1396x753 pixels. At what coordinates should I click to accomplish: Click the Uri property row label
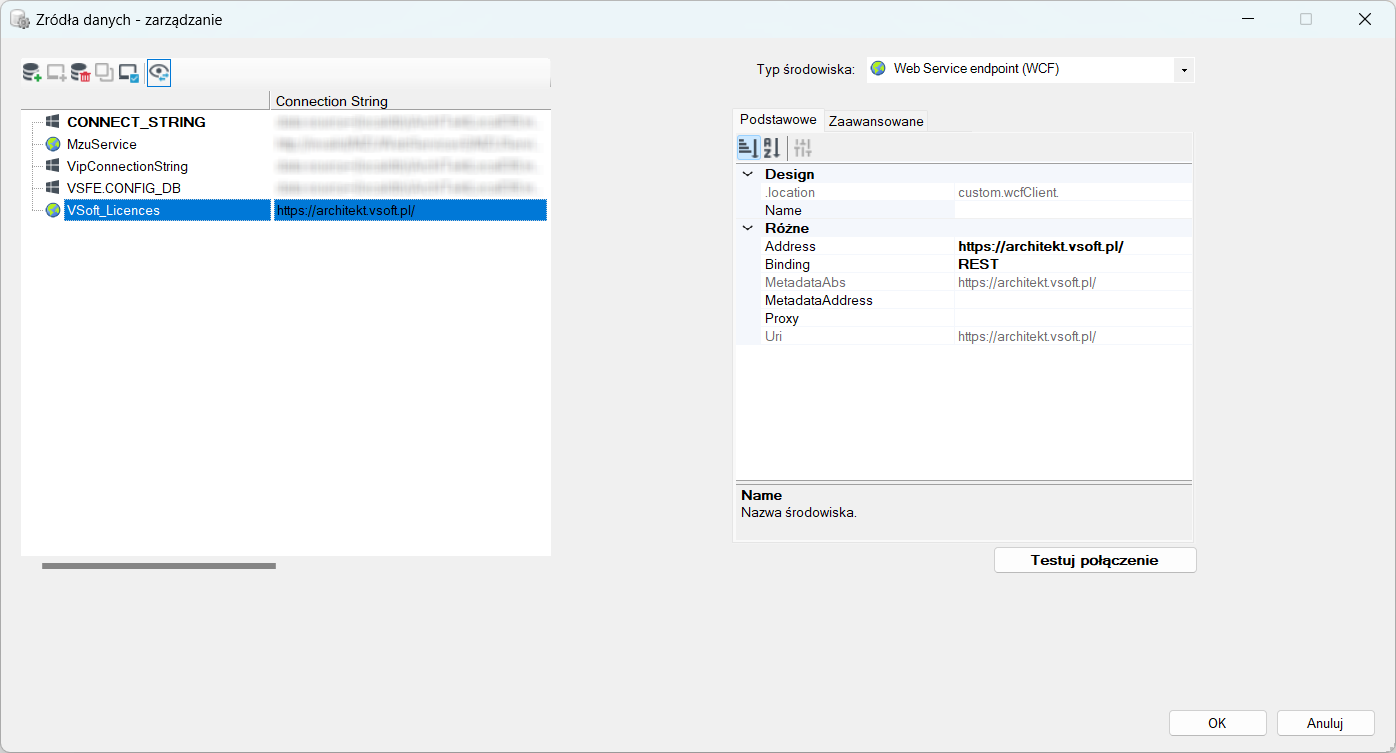[x=773, y=336]
